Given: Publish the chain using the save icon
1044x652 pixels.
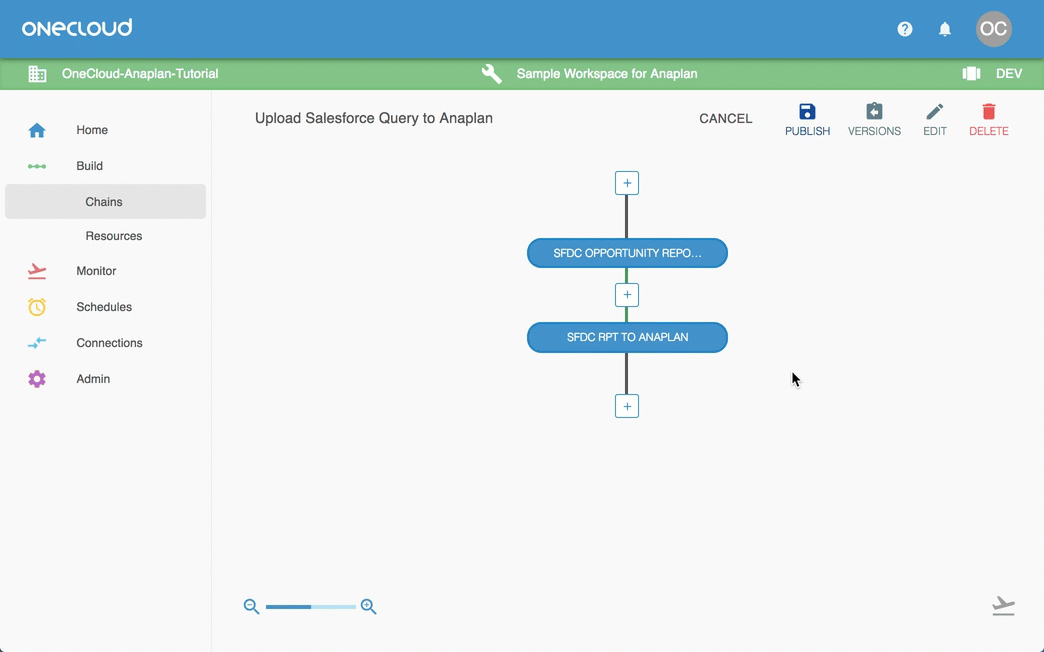Looking at the screenshot, I should coord(807,111).
